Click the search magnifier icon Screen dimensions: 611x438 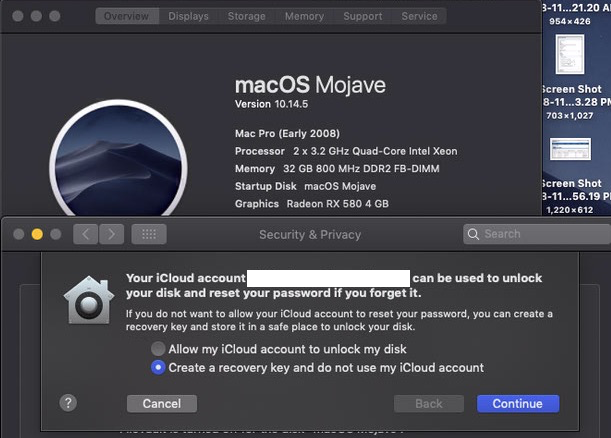tap(473, 234)
